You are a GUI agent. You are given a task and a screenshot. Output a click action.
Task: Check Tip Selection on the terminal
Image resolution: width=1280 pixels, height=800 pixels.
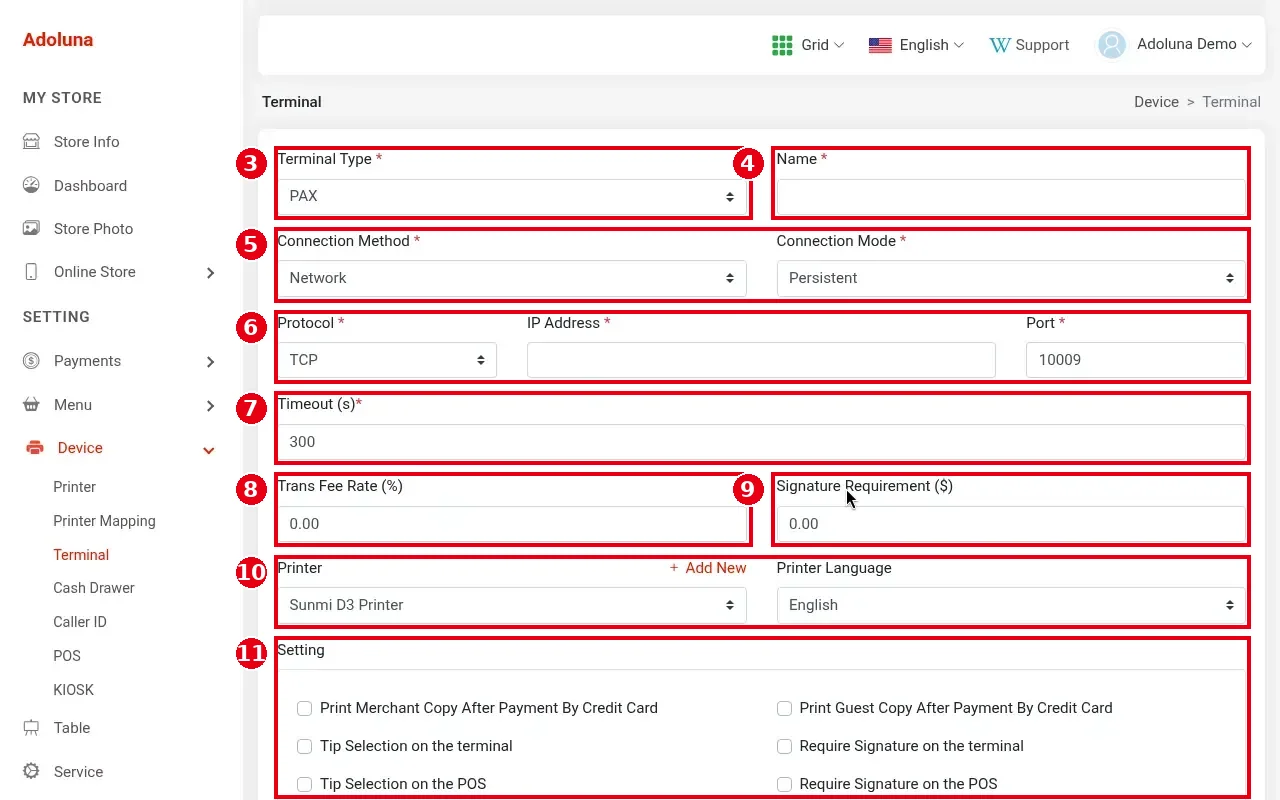[304, 746]
